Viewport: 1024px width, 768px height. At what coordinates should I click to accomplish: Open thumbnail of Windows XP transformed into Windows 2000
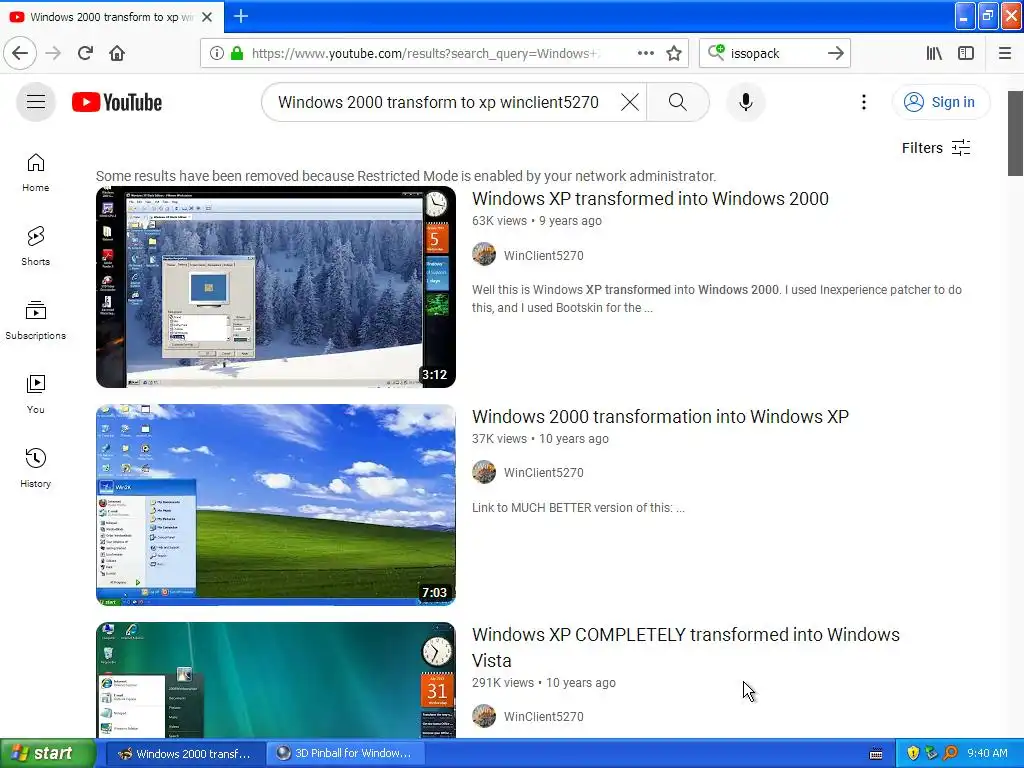[276, 287]
